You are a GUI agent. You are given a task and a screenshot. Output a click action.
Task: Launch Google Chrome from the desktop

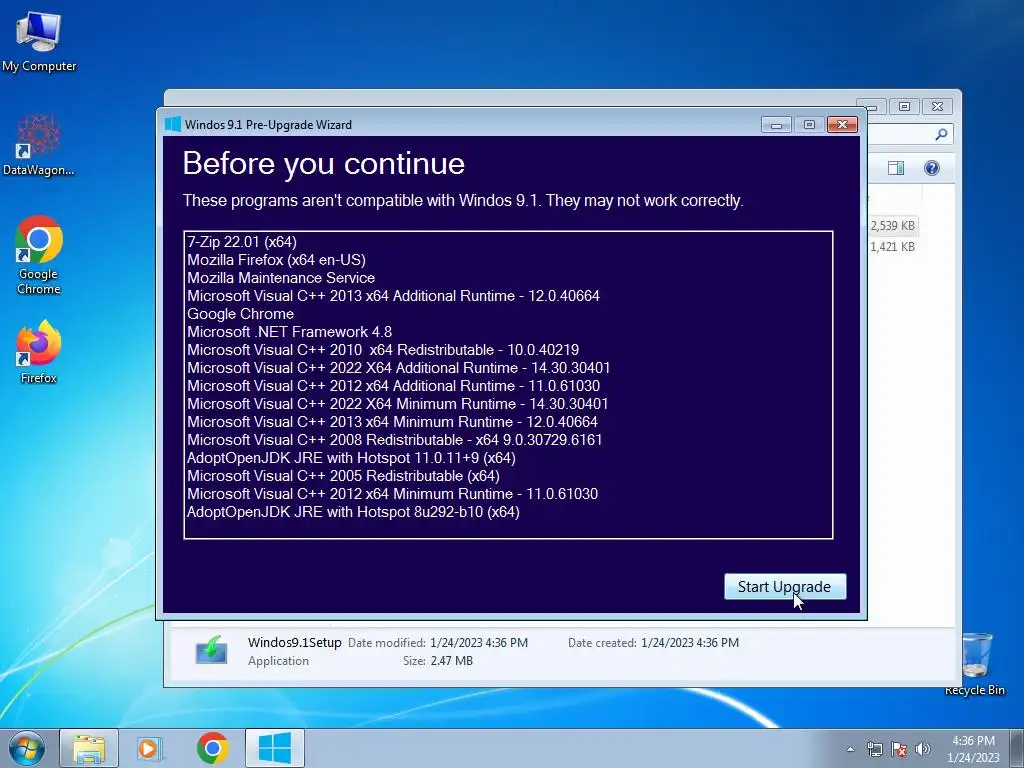[39, 255]
